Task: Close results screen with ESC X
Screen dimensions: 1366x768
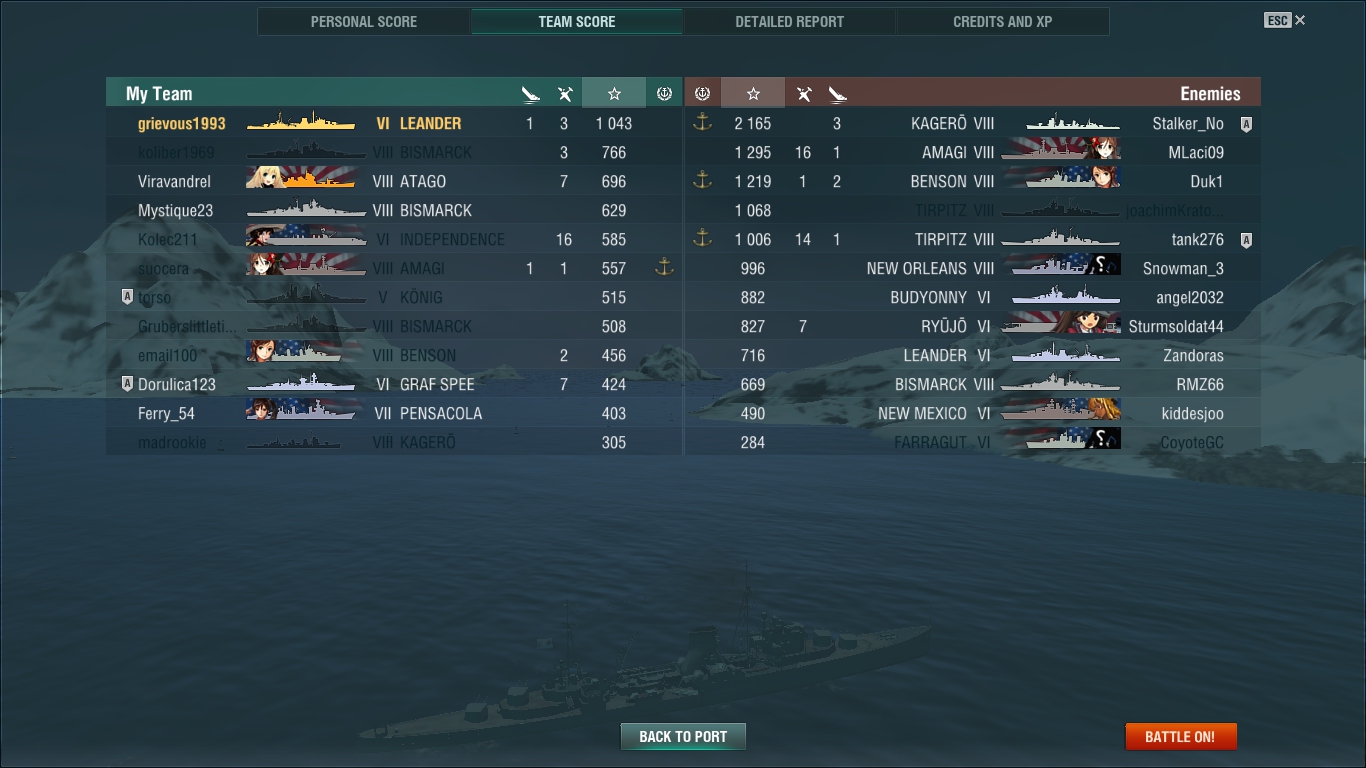Action: pyautogui.click(x=1285, y=20)
